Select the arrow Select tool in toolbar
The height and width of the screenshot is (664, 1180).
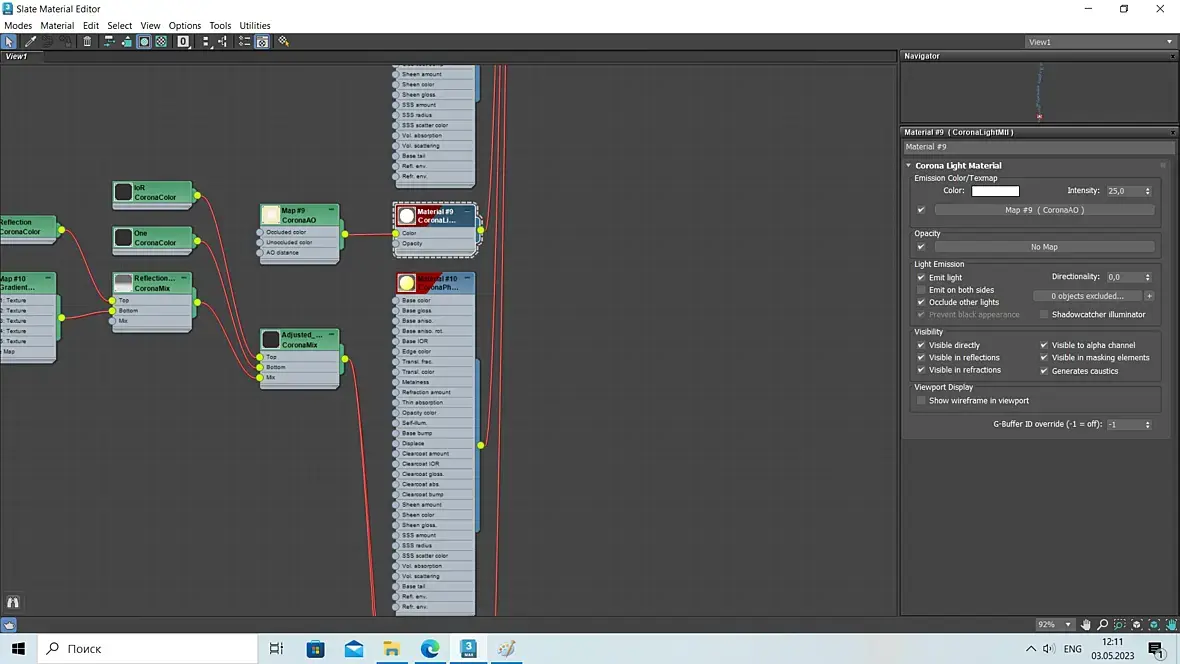(x=9, y=42)
